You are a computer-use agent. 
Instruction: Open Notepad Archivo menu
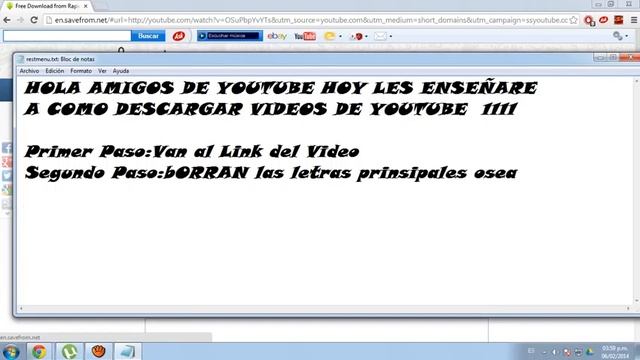coord(29,71)
